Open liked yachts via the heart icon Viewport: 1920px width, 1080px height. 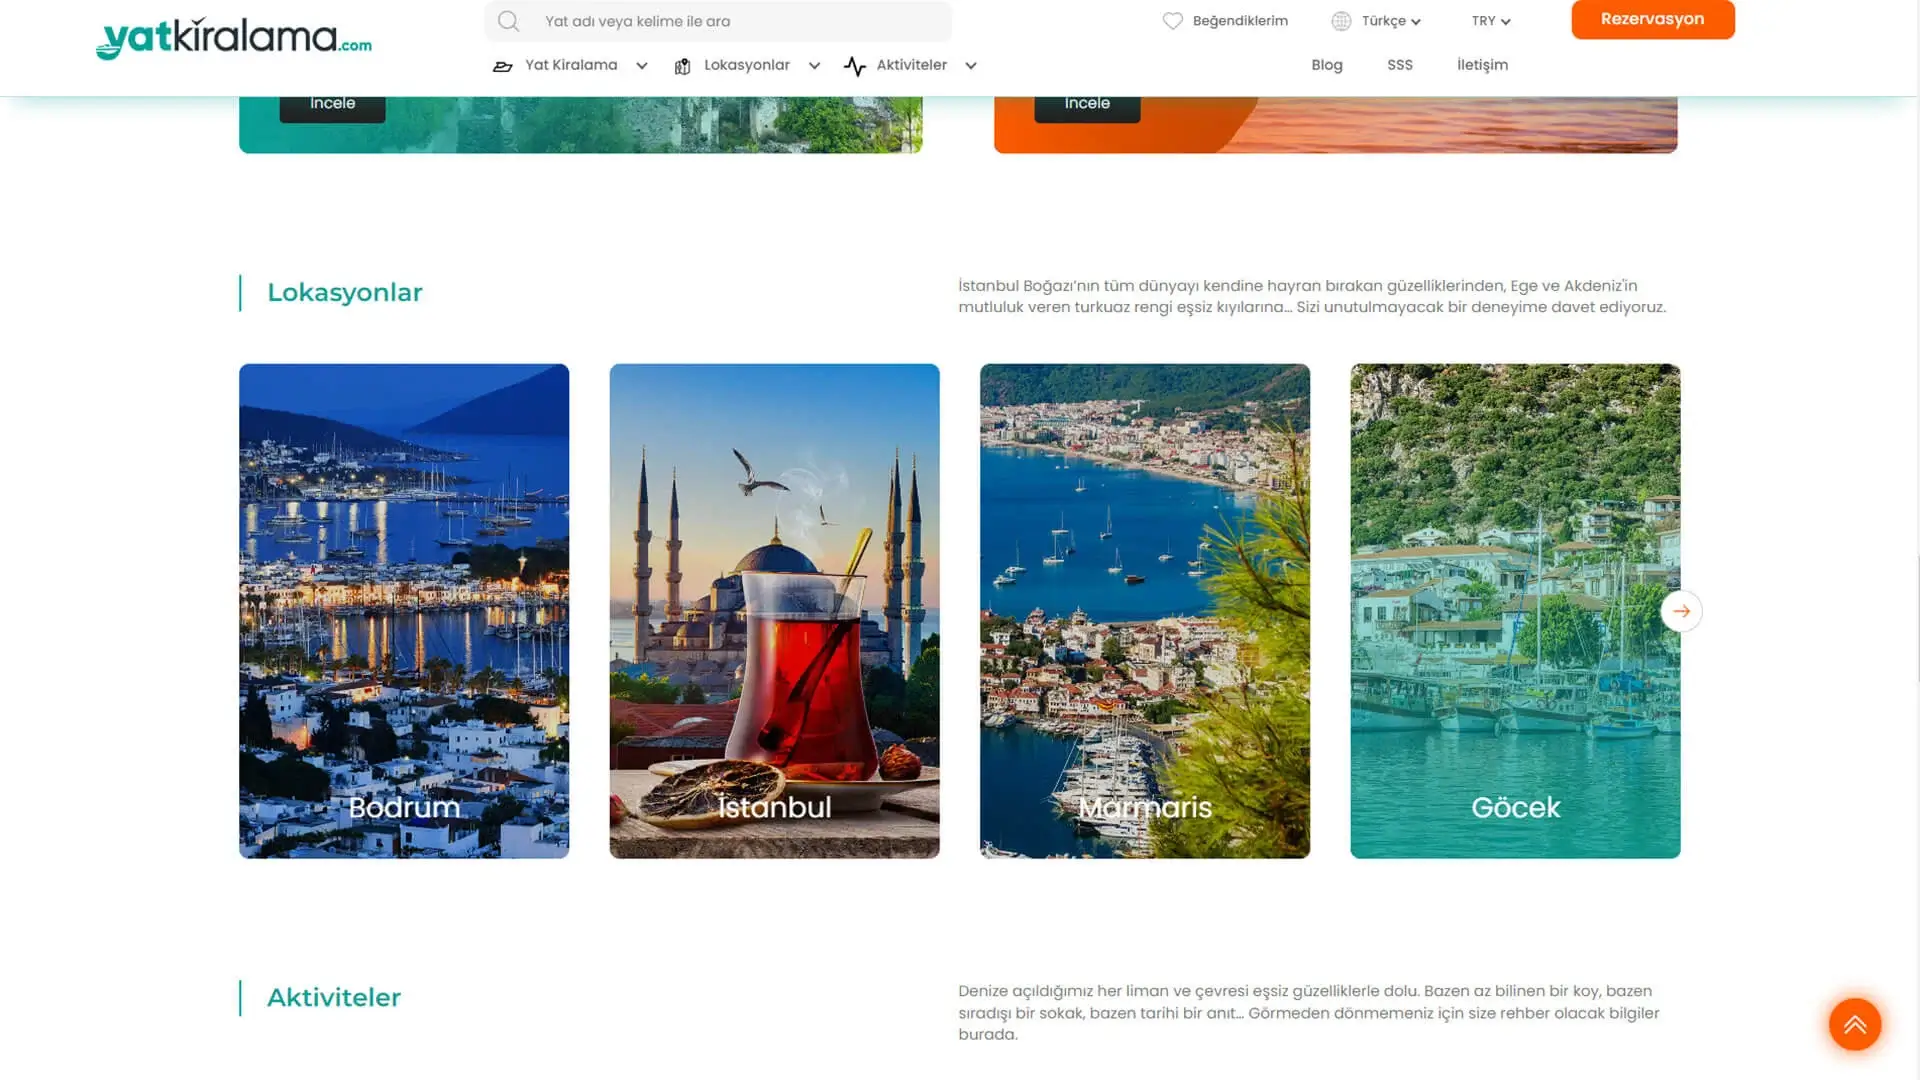(1173, 19)
